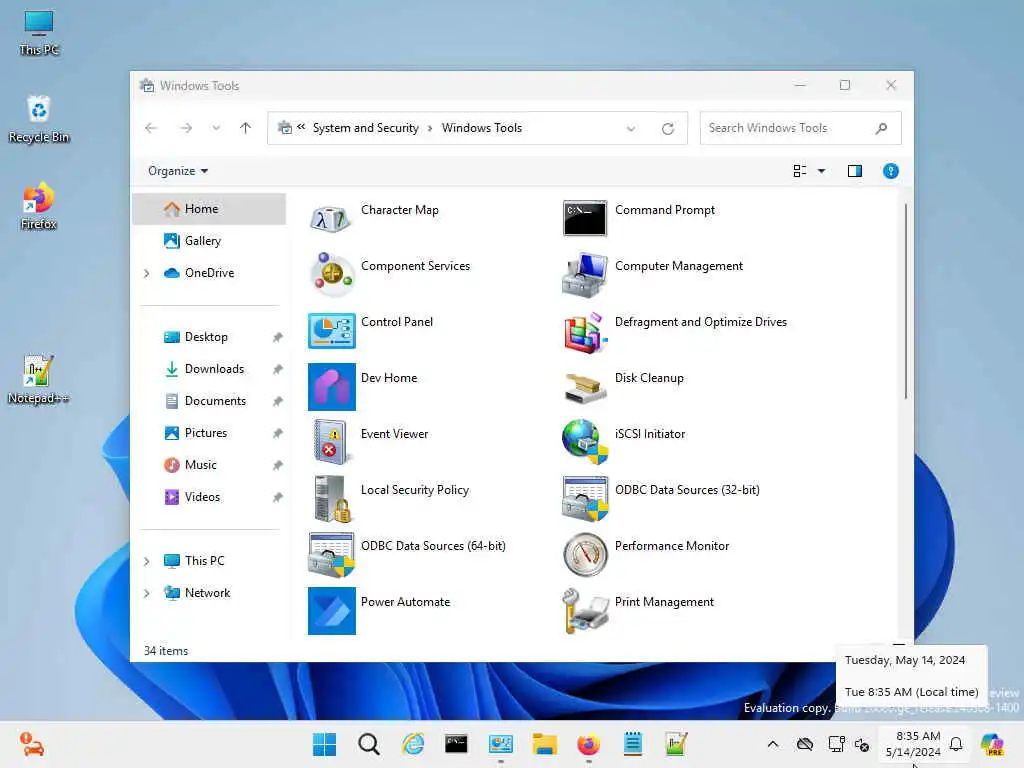This screenshot has width=1024, height=768.
Task: Select the Performance Monitor icon
Action: 584,554
